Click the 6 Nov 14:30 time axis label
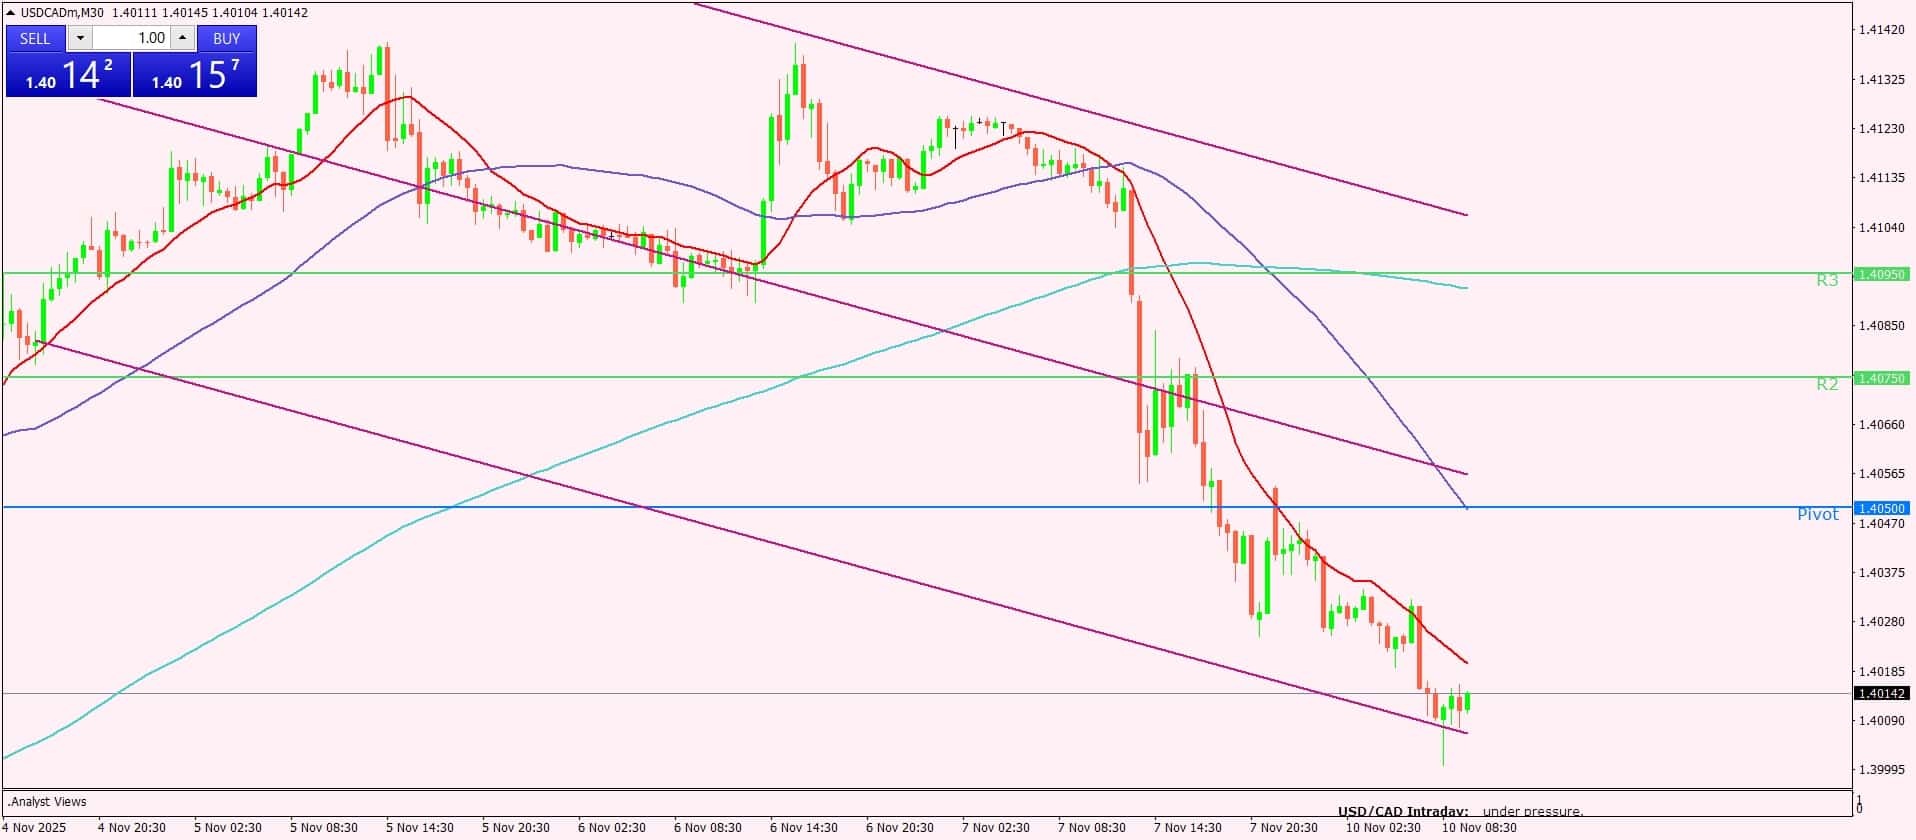 [804, 828]
